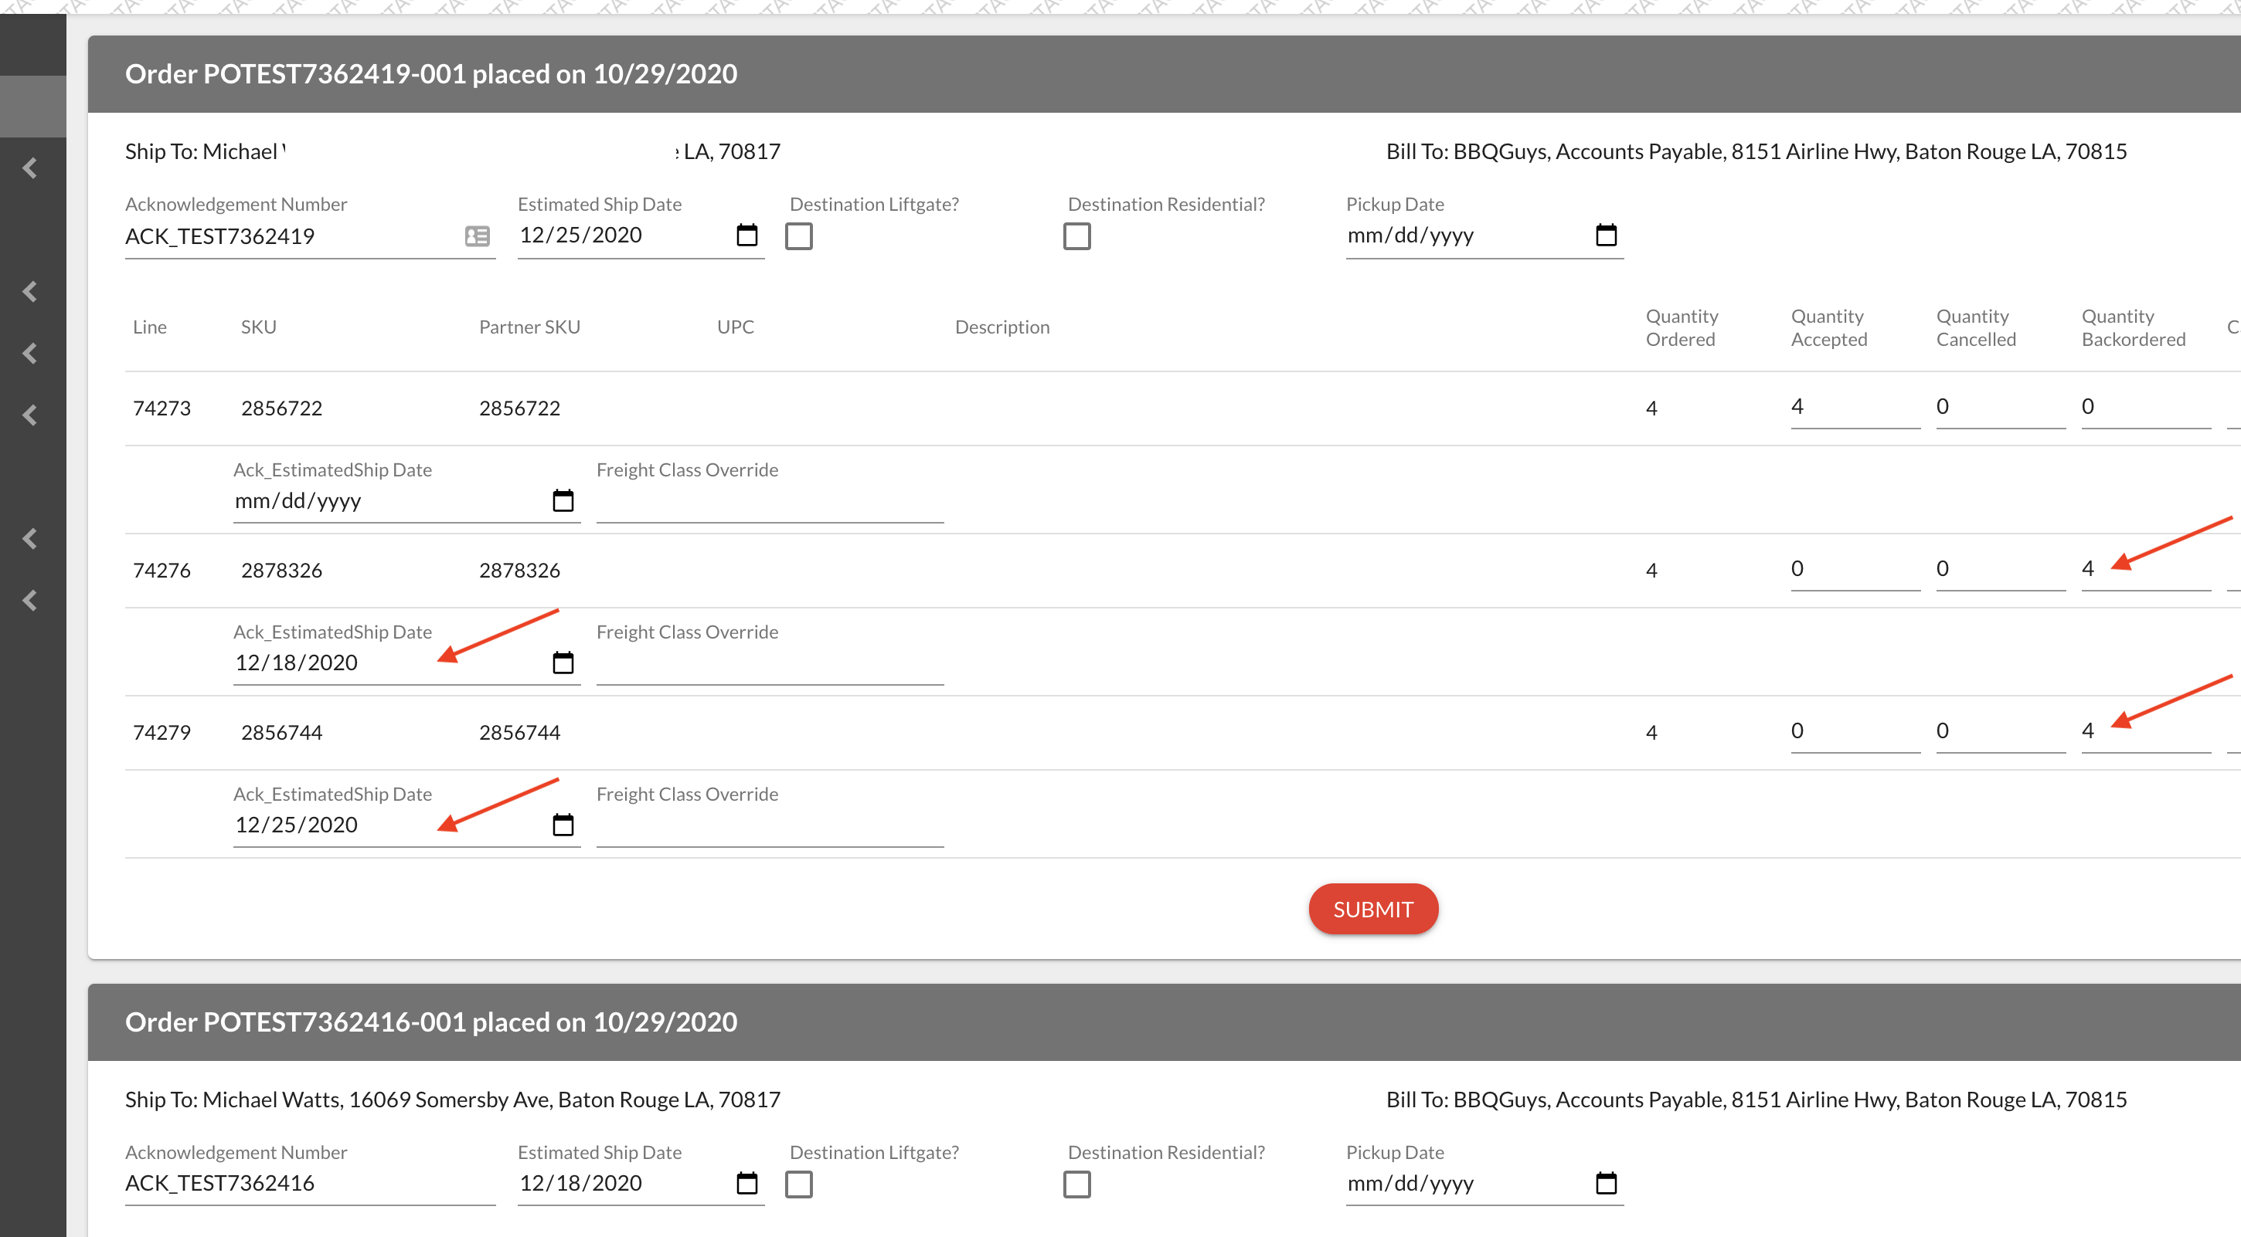Open Pickup Date calendar for order POTEST7362419-001
The height and width of the screenshot is (1237, 2241).
1606,235
